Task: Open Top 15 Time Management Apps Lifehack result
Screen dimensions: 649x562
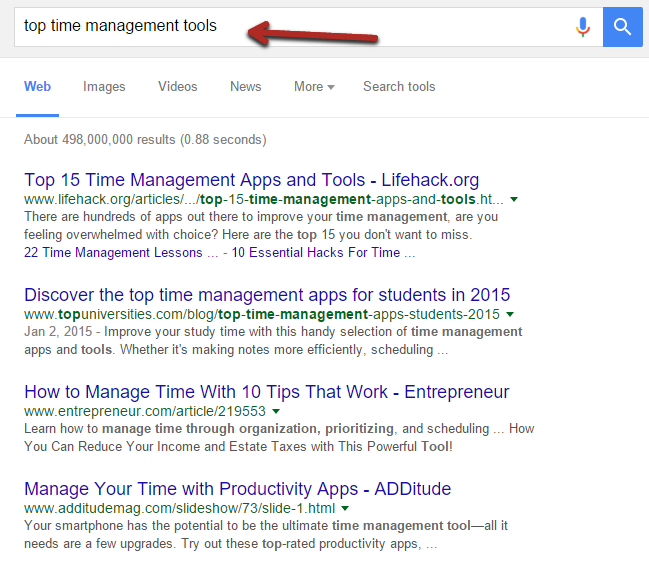Action: pos(252,180)
